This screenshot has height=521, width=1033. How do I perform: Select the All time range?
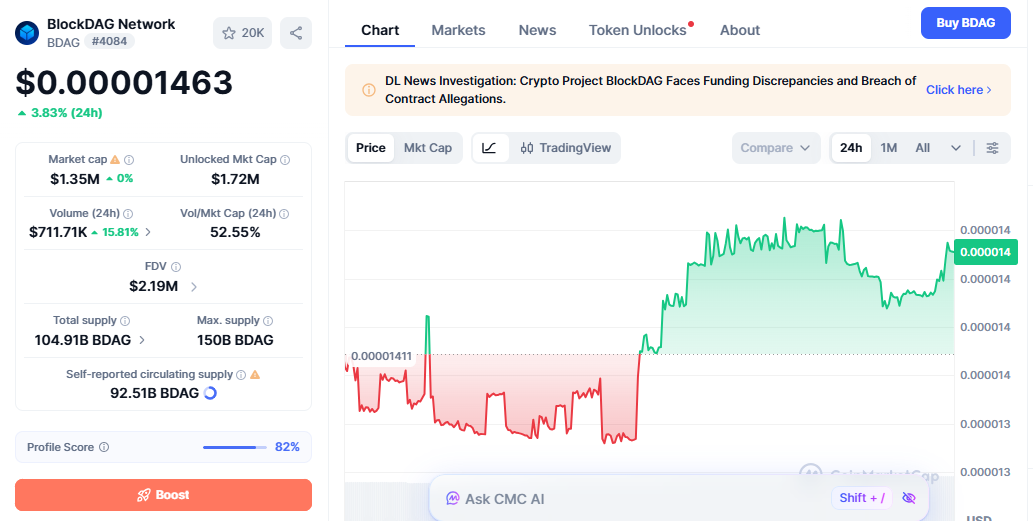click(923, 148)
